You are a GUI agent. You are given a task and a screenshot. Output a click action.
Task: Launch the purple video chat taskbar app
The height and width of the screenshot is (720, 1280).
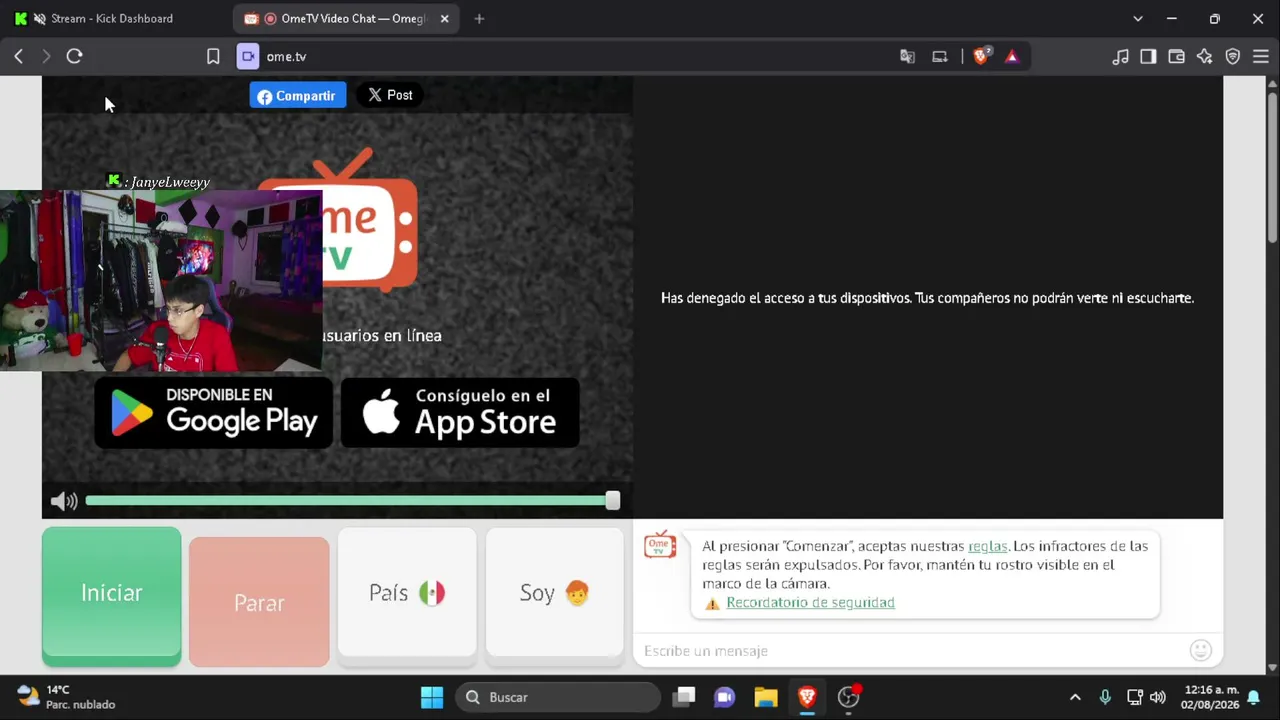pos(725,697)
